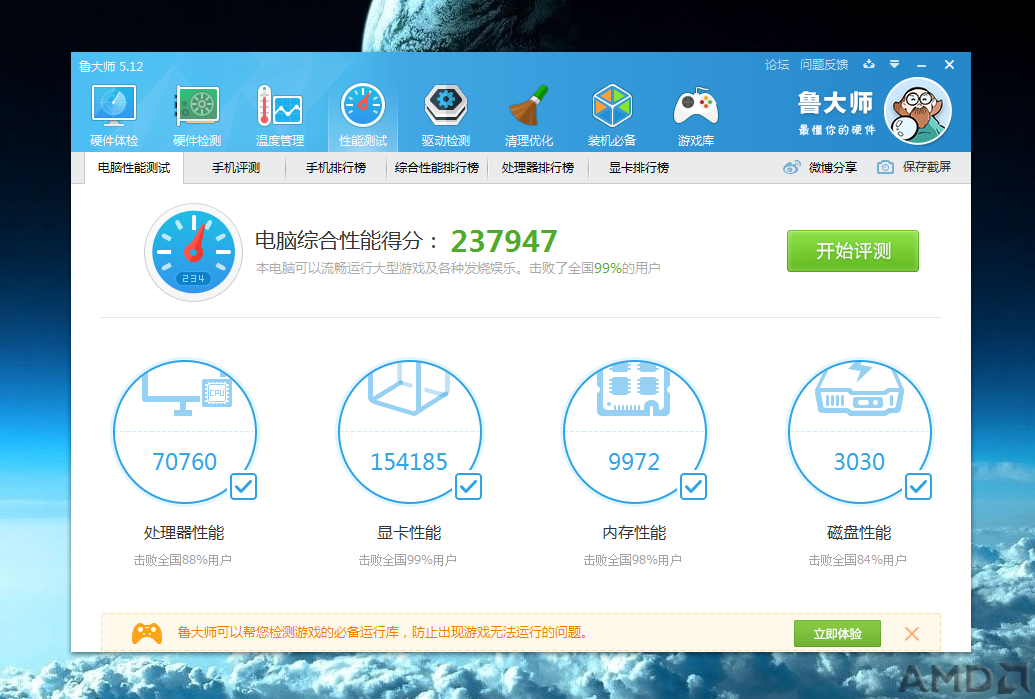Uncheck the 显卡性能 test checkbox
The height and width of the screenshot is (699, 1035).
[469, 487]
